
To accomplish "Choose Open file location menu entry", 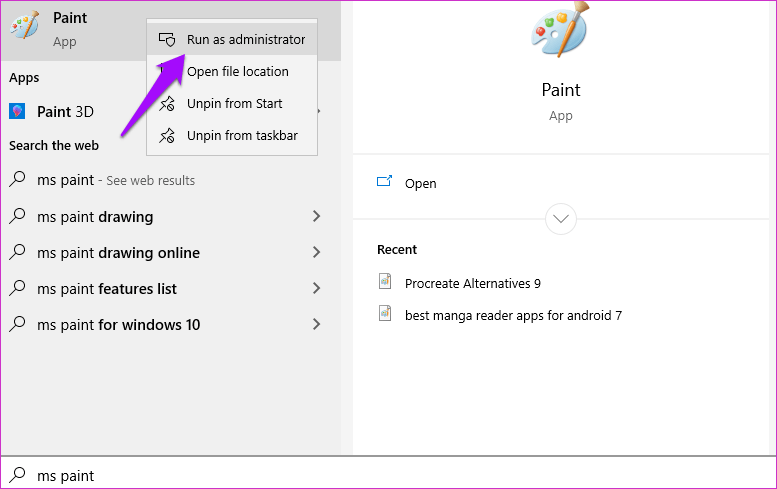I will coord(237,72).
